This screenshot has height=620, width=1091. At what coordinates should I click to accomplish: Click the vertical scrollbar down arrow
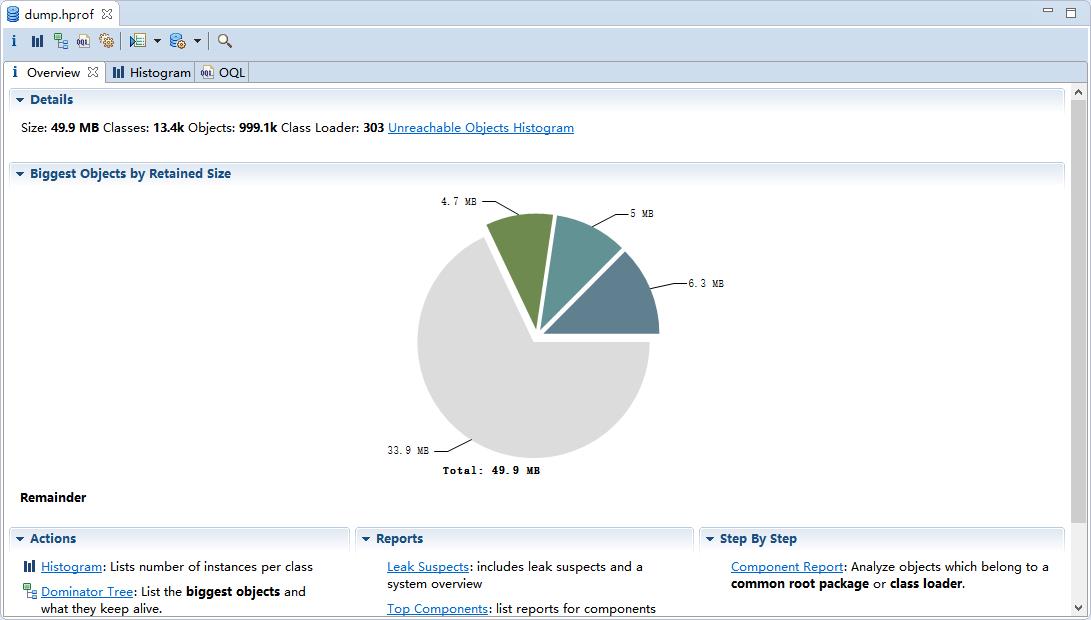(x=1078, y=608)
